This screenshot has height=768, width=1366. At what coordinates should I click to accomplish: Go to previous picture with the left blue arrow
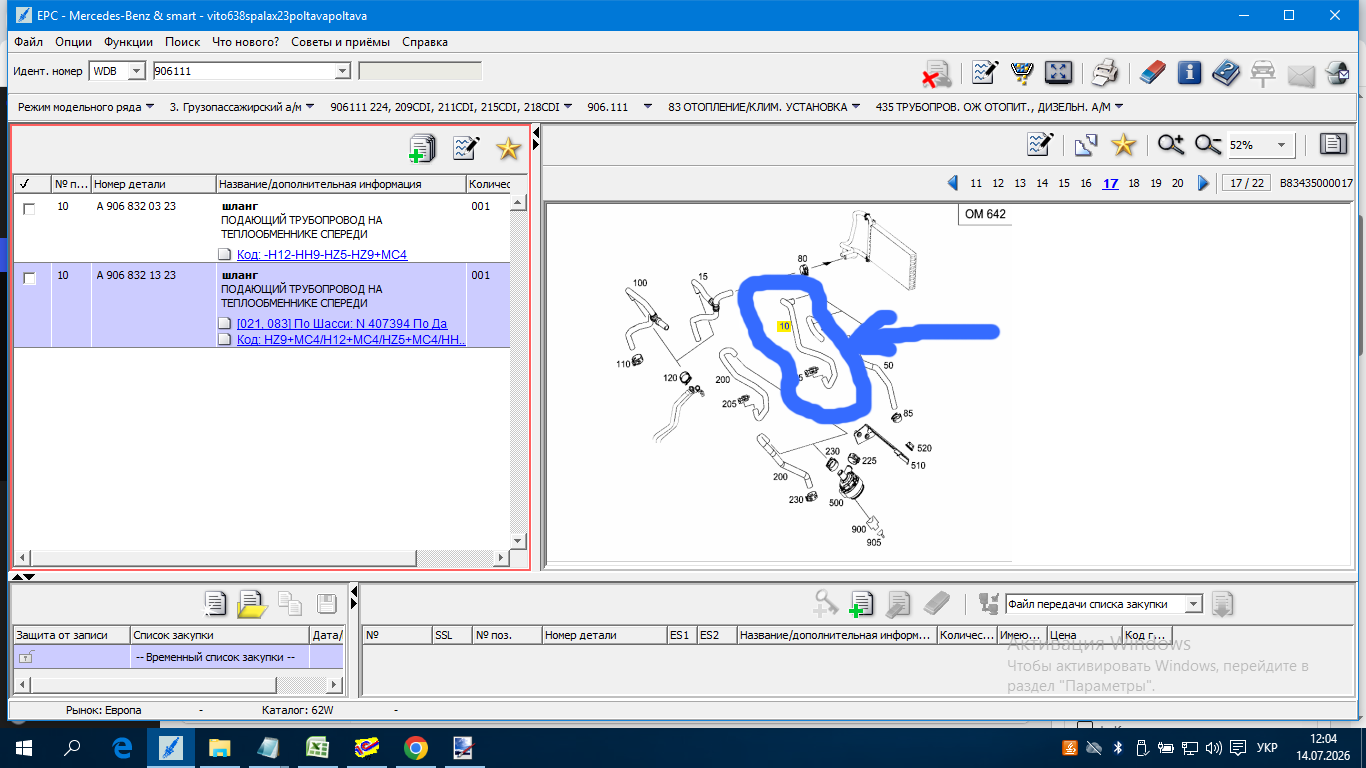[953, 183]
